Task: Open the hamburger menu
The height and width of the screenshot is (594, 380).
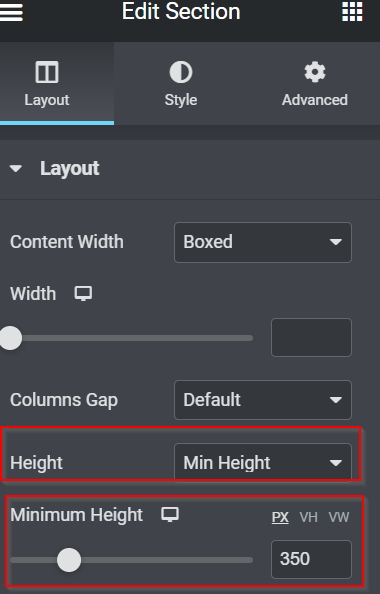Action: (x=11, y=12)
